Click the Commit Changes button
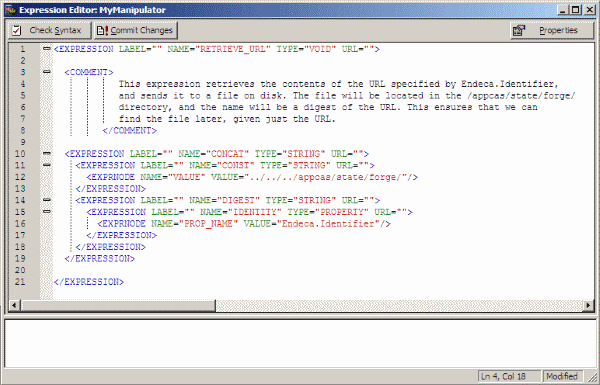This screenshot has height=385, width=600. 135,30
